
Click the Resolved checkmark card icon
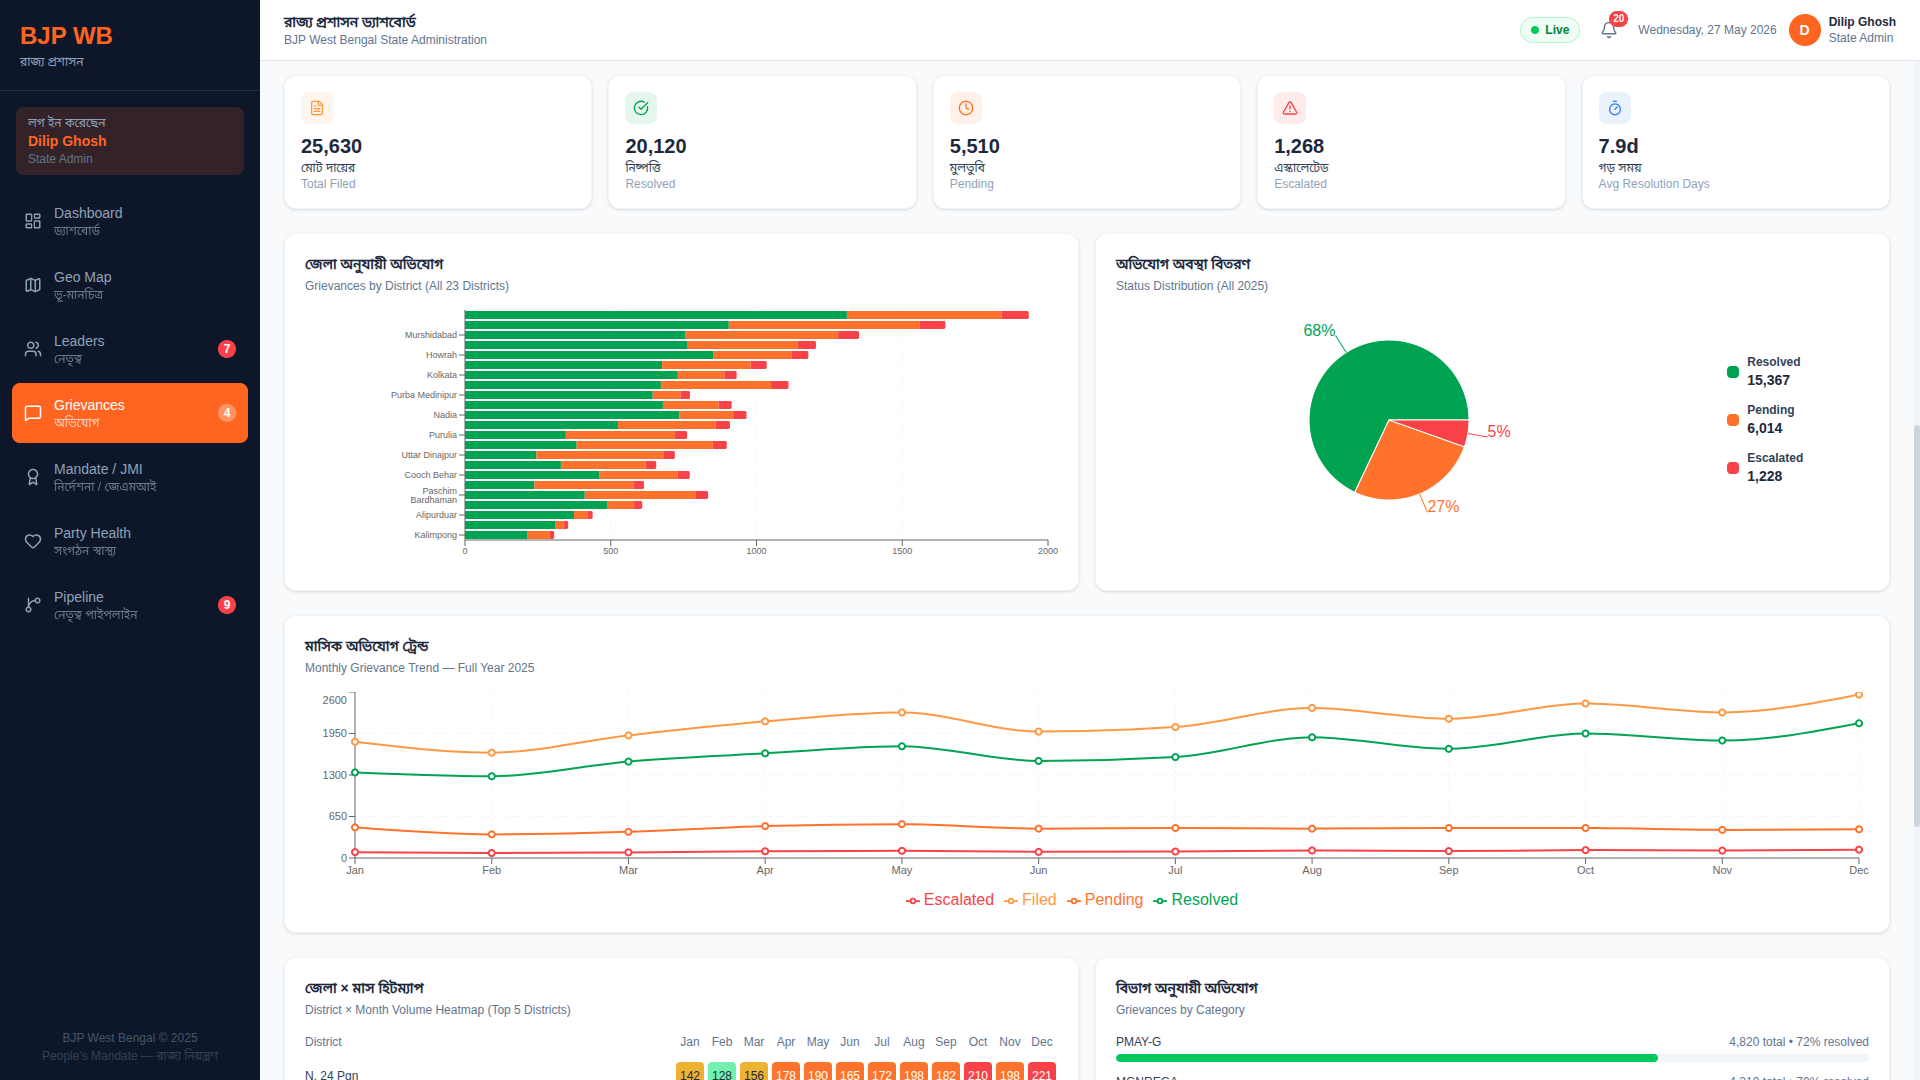pyautogui.click(x=641, y=108)
